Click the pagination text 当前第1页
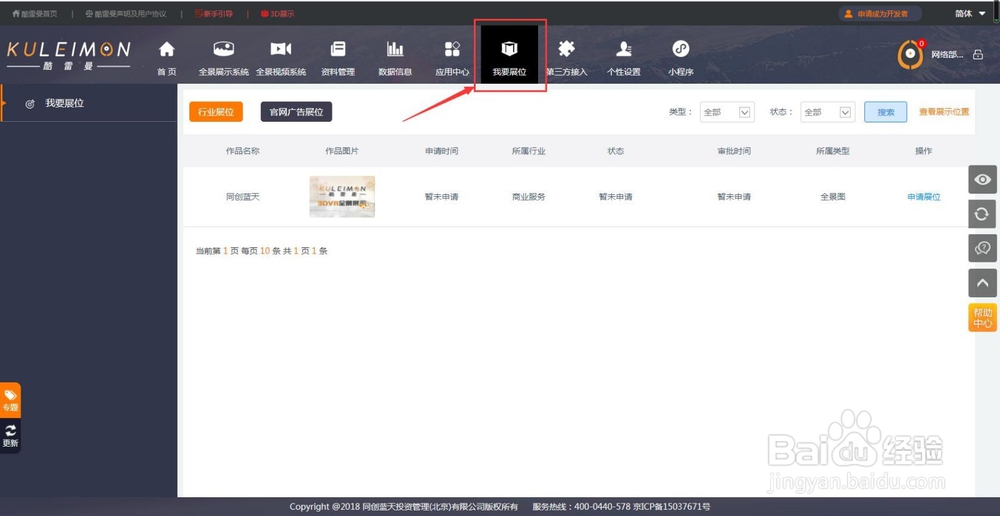Image resolution: width=1000 pixels, height=516 pixels. (217, 251)
